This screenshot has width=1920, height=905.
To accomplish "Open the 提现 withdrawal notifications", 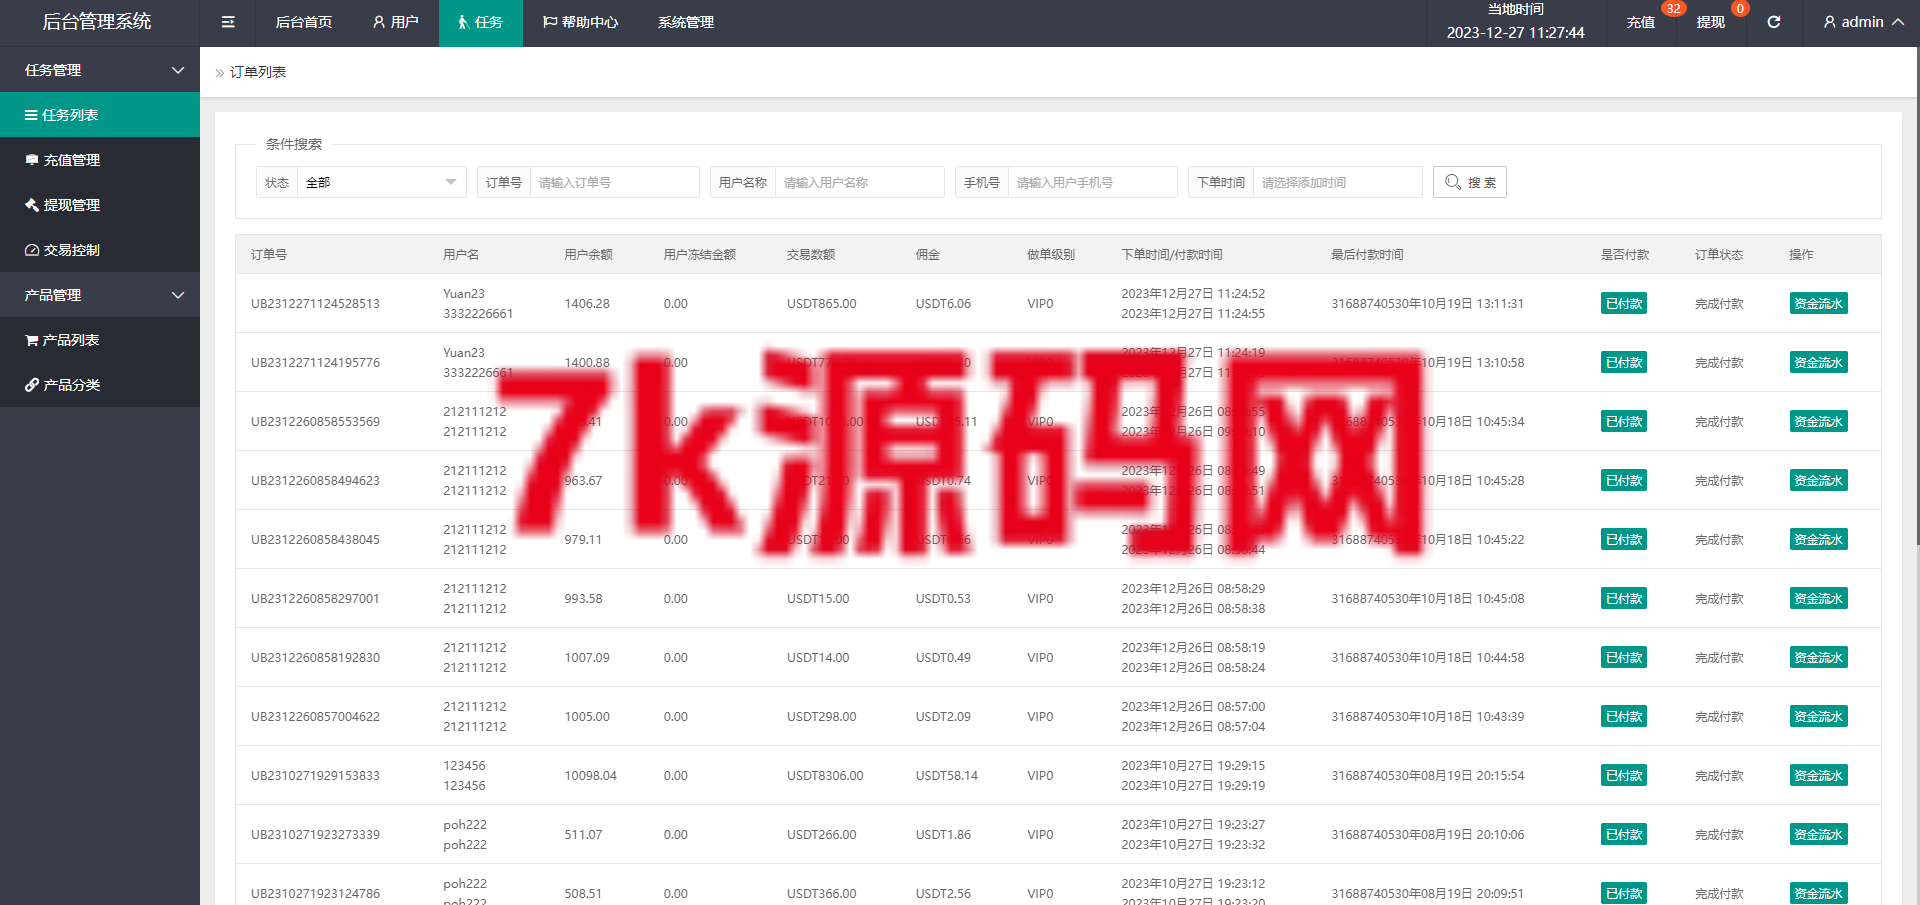I will click(x=1710, y=22).
